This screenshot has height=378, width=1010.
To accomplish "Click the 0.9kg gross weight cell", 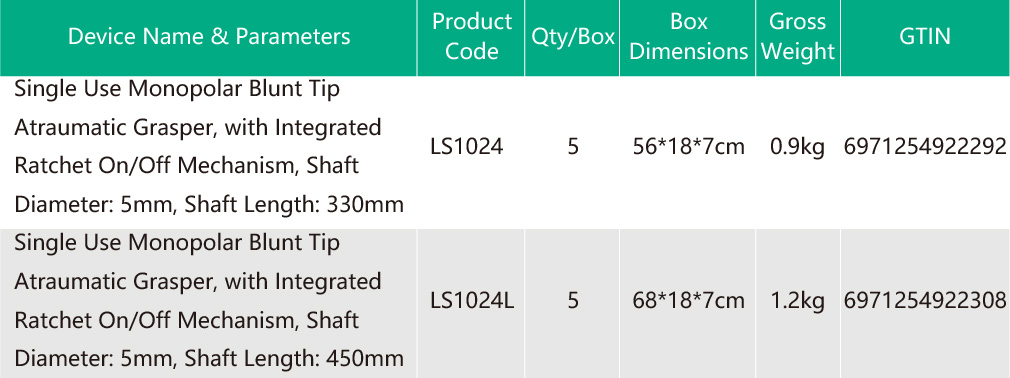I will click(797, 147).
